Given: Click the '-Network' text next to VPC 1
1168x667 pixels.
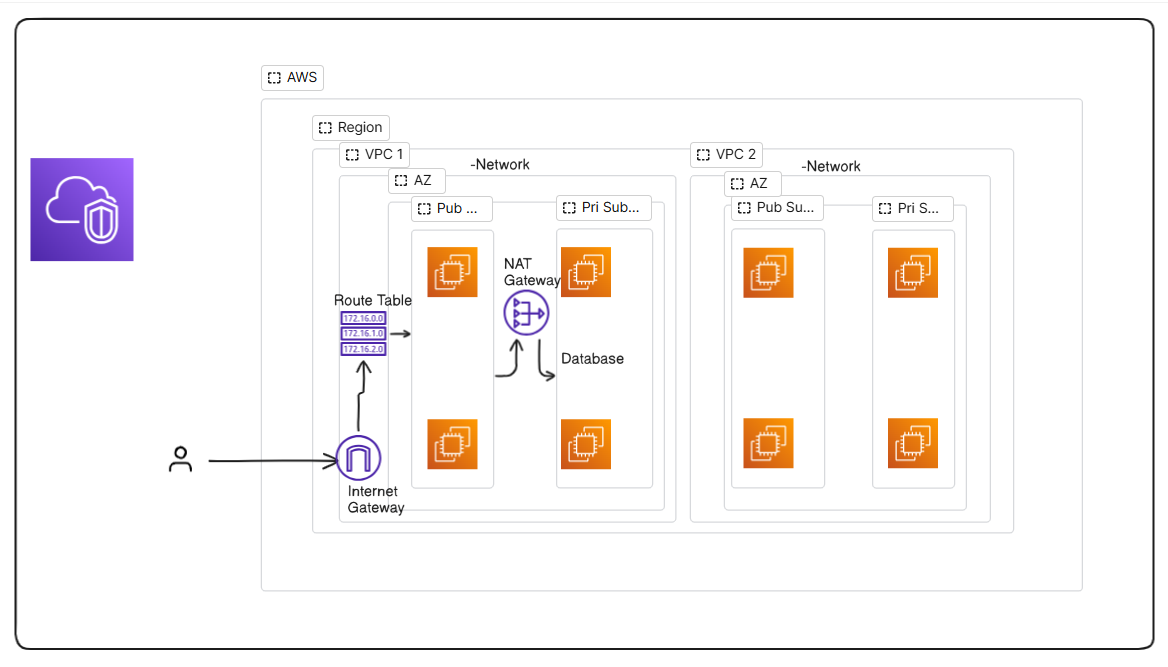Looking at the screenshot, I should pyautogui.click(x=500, y=165).
